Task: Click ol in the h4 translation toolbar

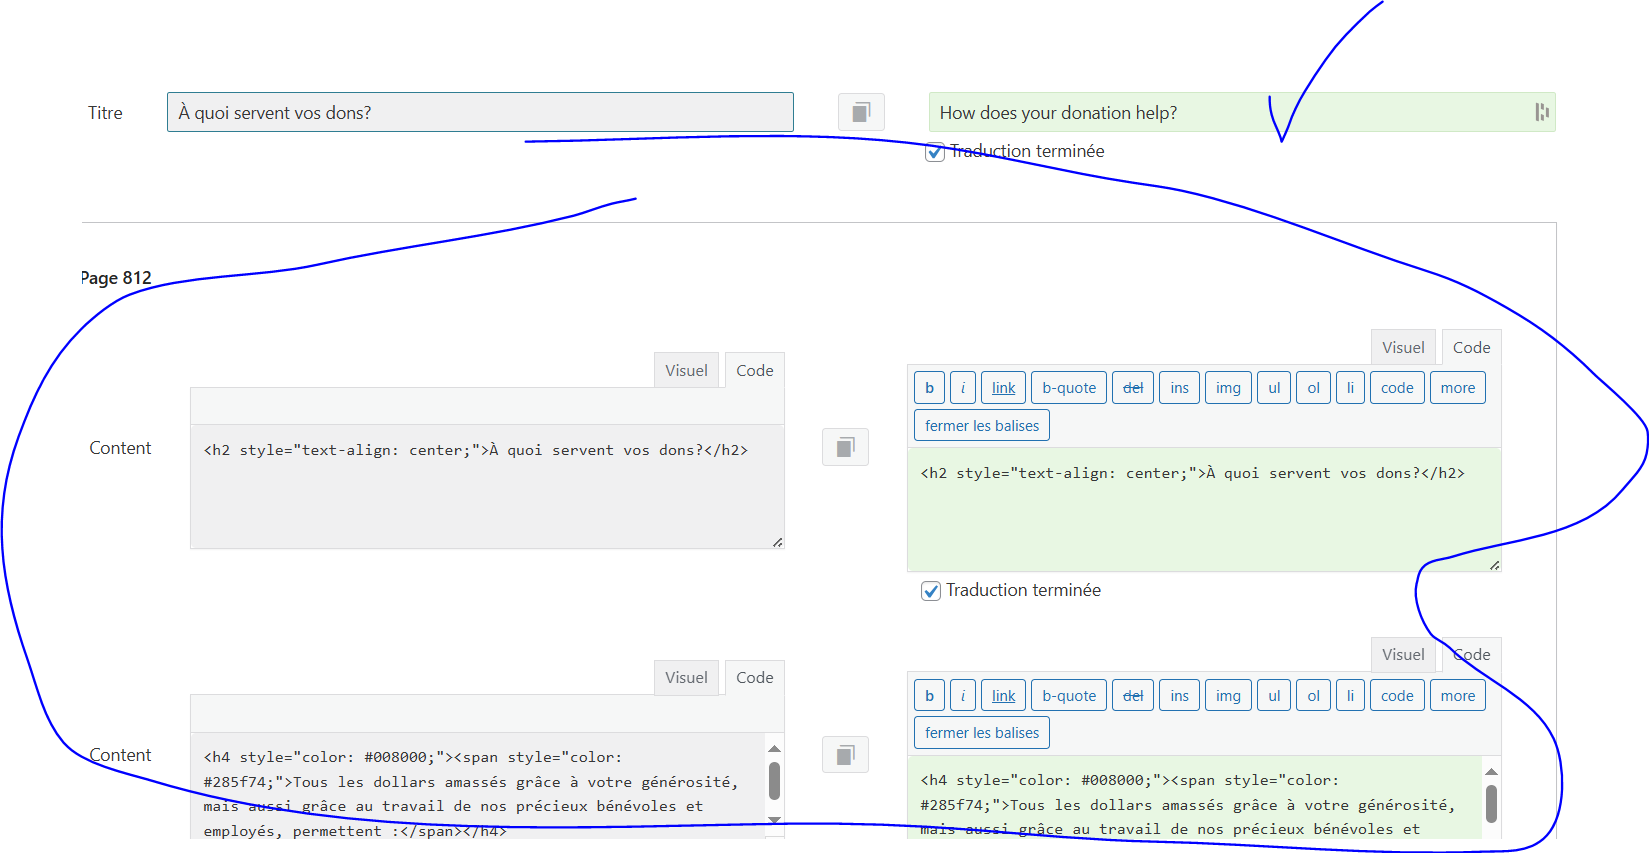Action: coord(1314,696)
